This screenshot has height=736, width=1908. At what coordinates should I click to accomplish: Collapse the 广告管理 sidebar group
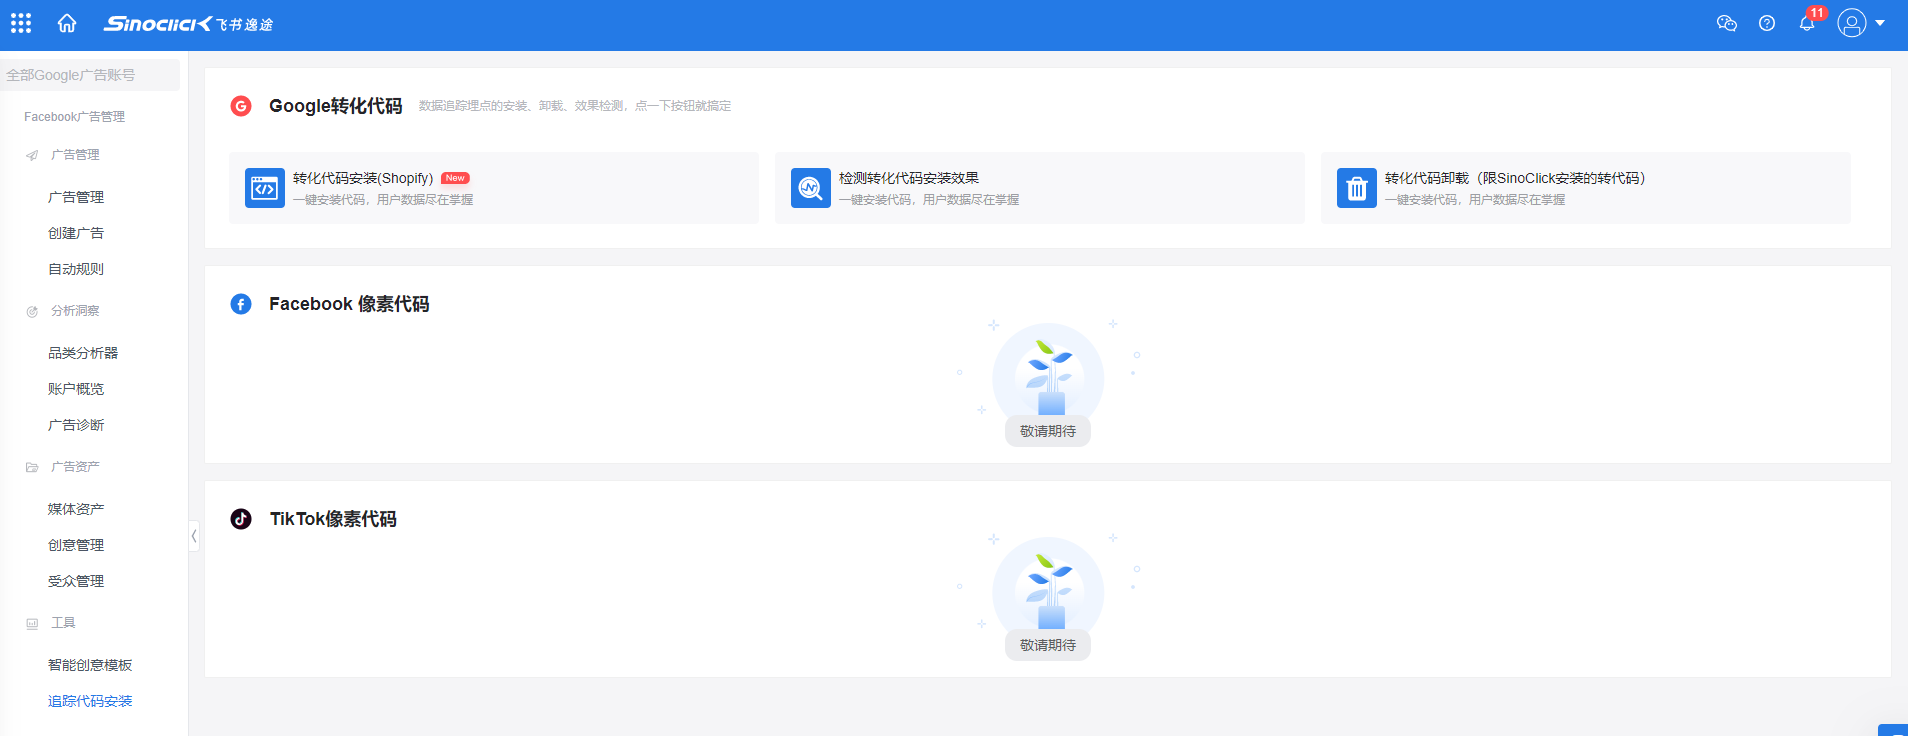[x=75, y=155]
